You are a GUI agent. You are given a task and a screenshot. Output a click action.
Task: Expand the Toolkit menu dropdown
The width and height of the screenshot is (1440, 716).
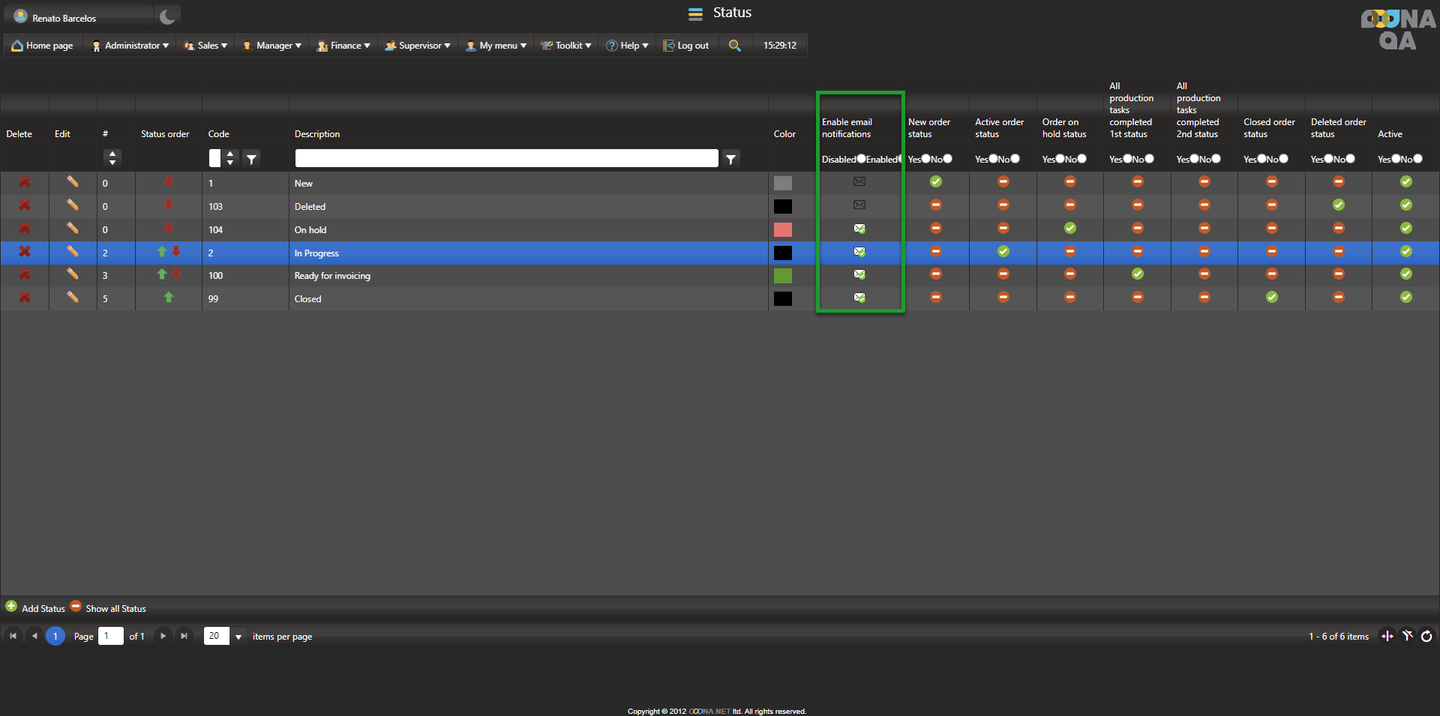coord(566,46)
